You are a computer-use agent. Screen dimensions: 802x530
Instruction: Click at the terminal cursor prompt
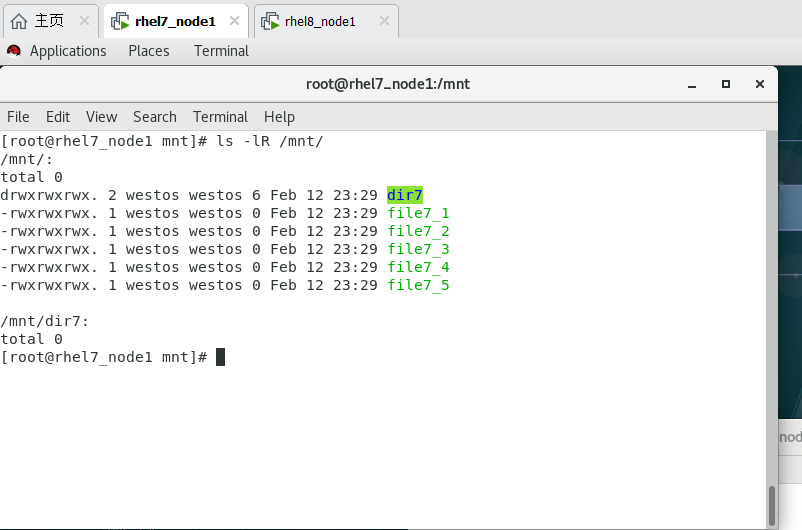coord(220,357)
